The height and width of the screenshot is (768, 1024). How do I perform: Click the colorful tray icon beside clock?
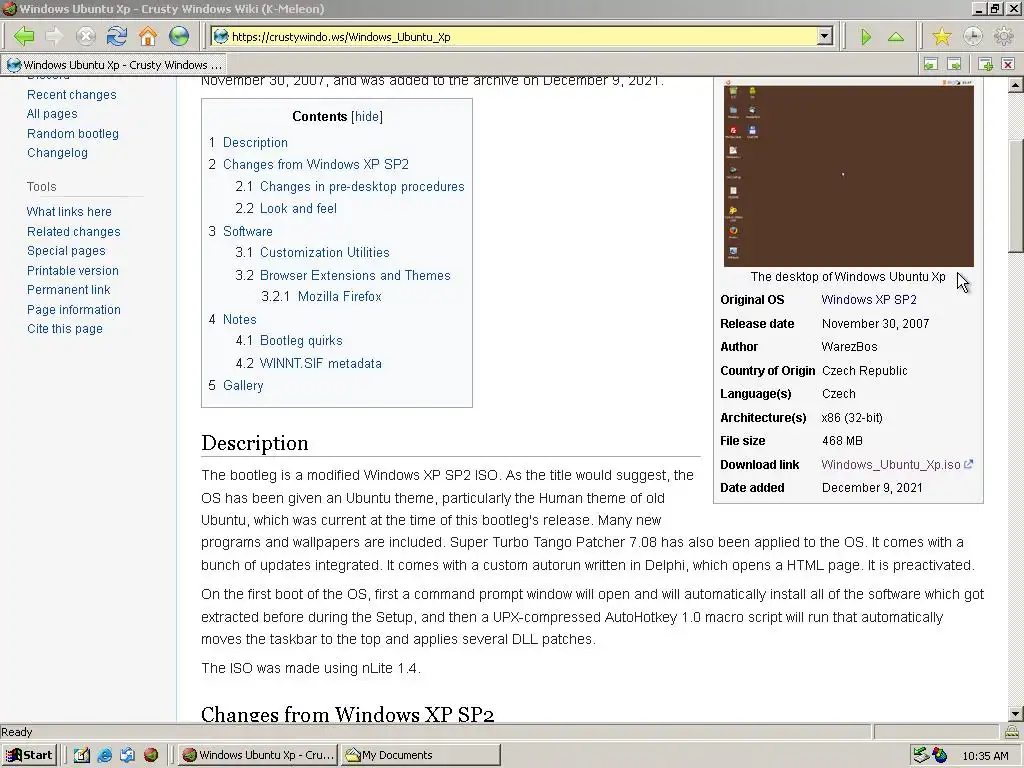pos(940,756)
